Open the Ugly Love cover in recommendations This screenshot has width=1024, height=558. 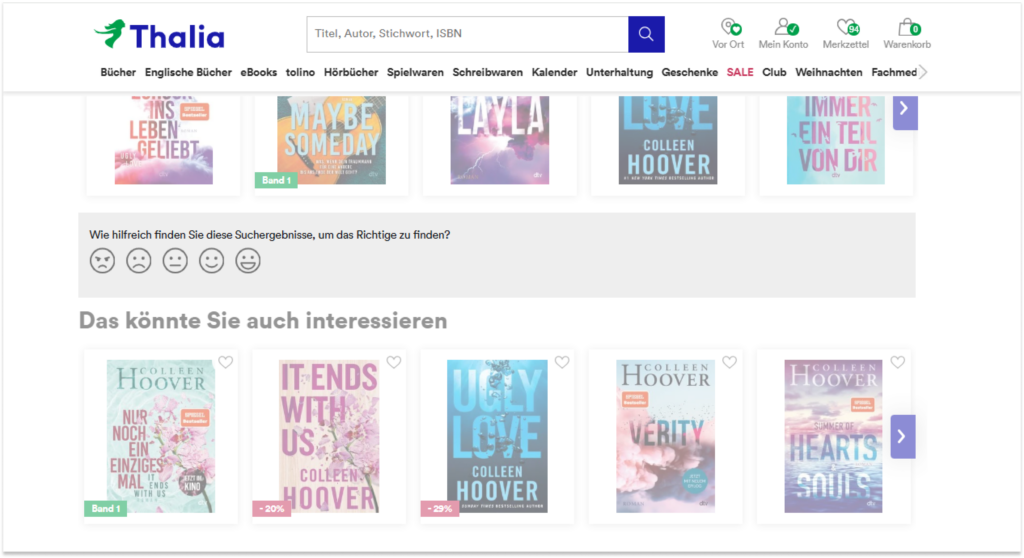(x=497, y=436)
